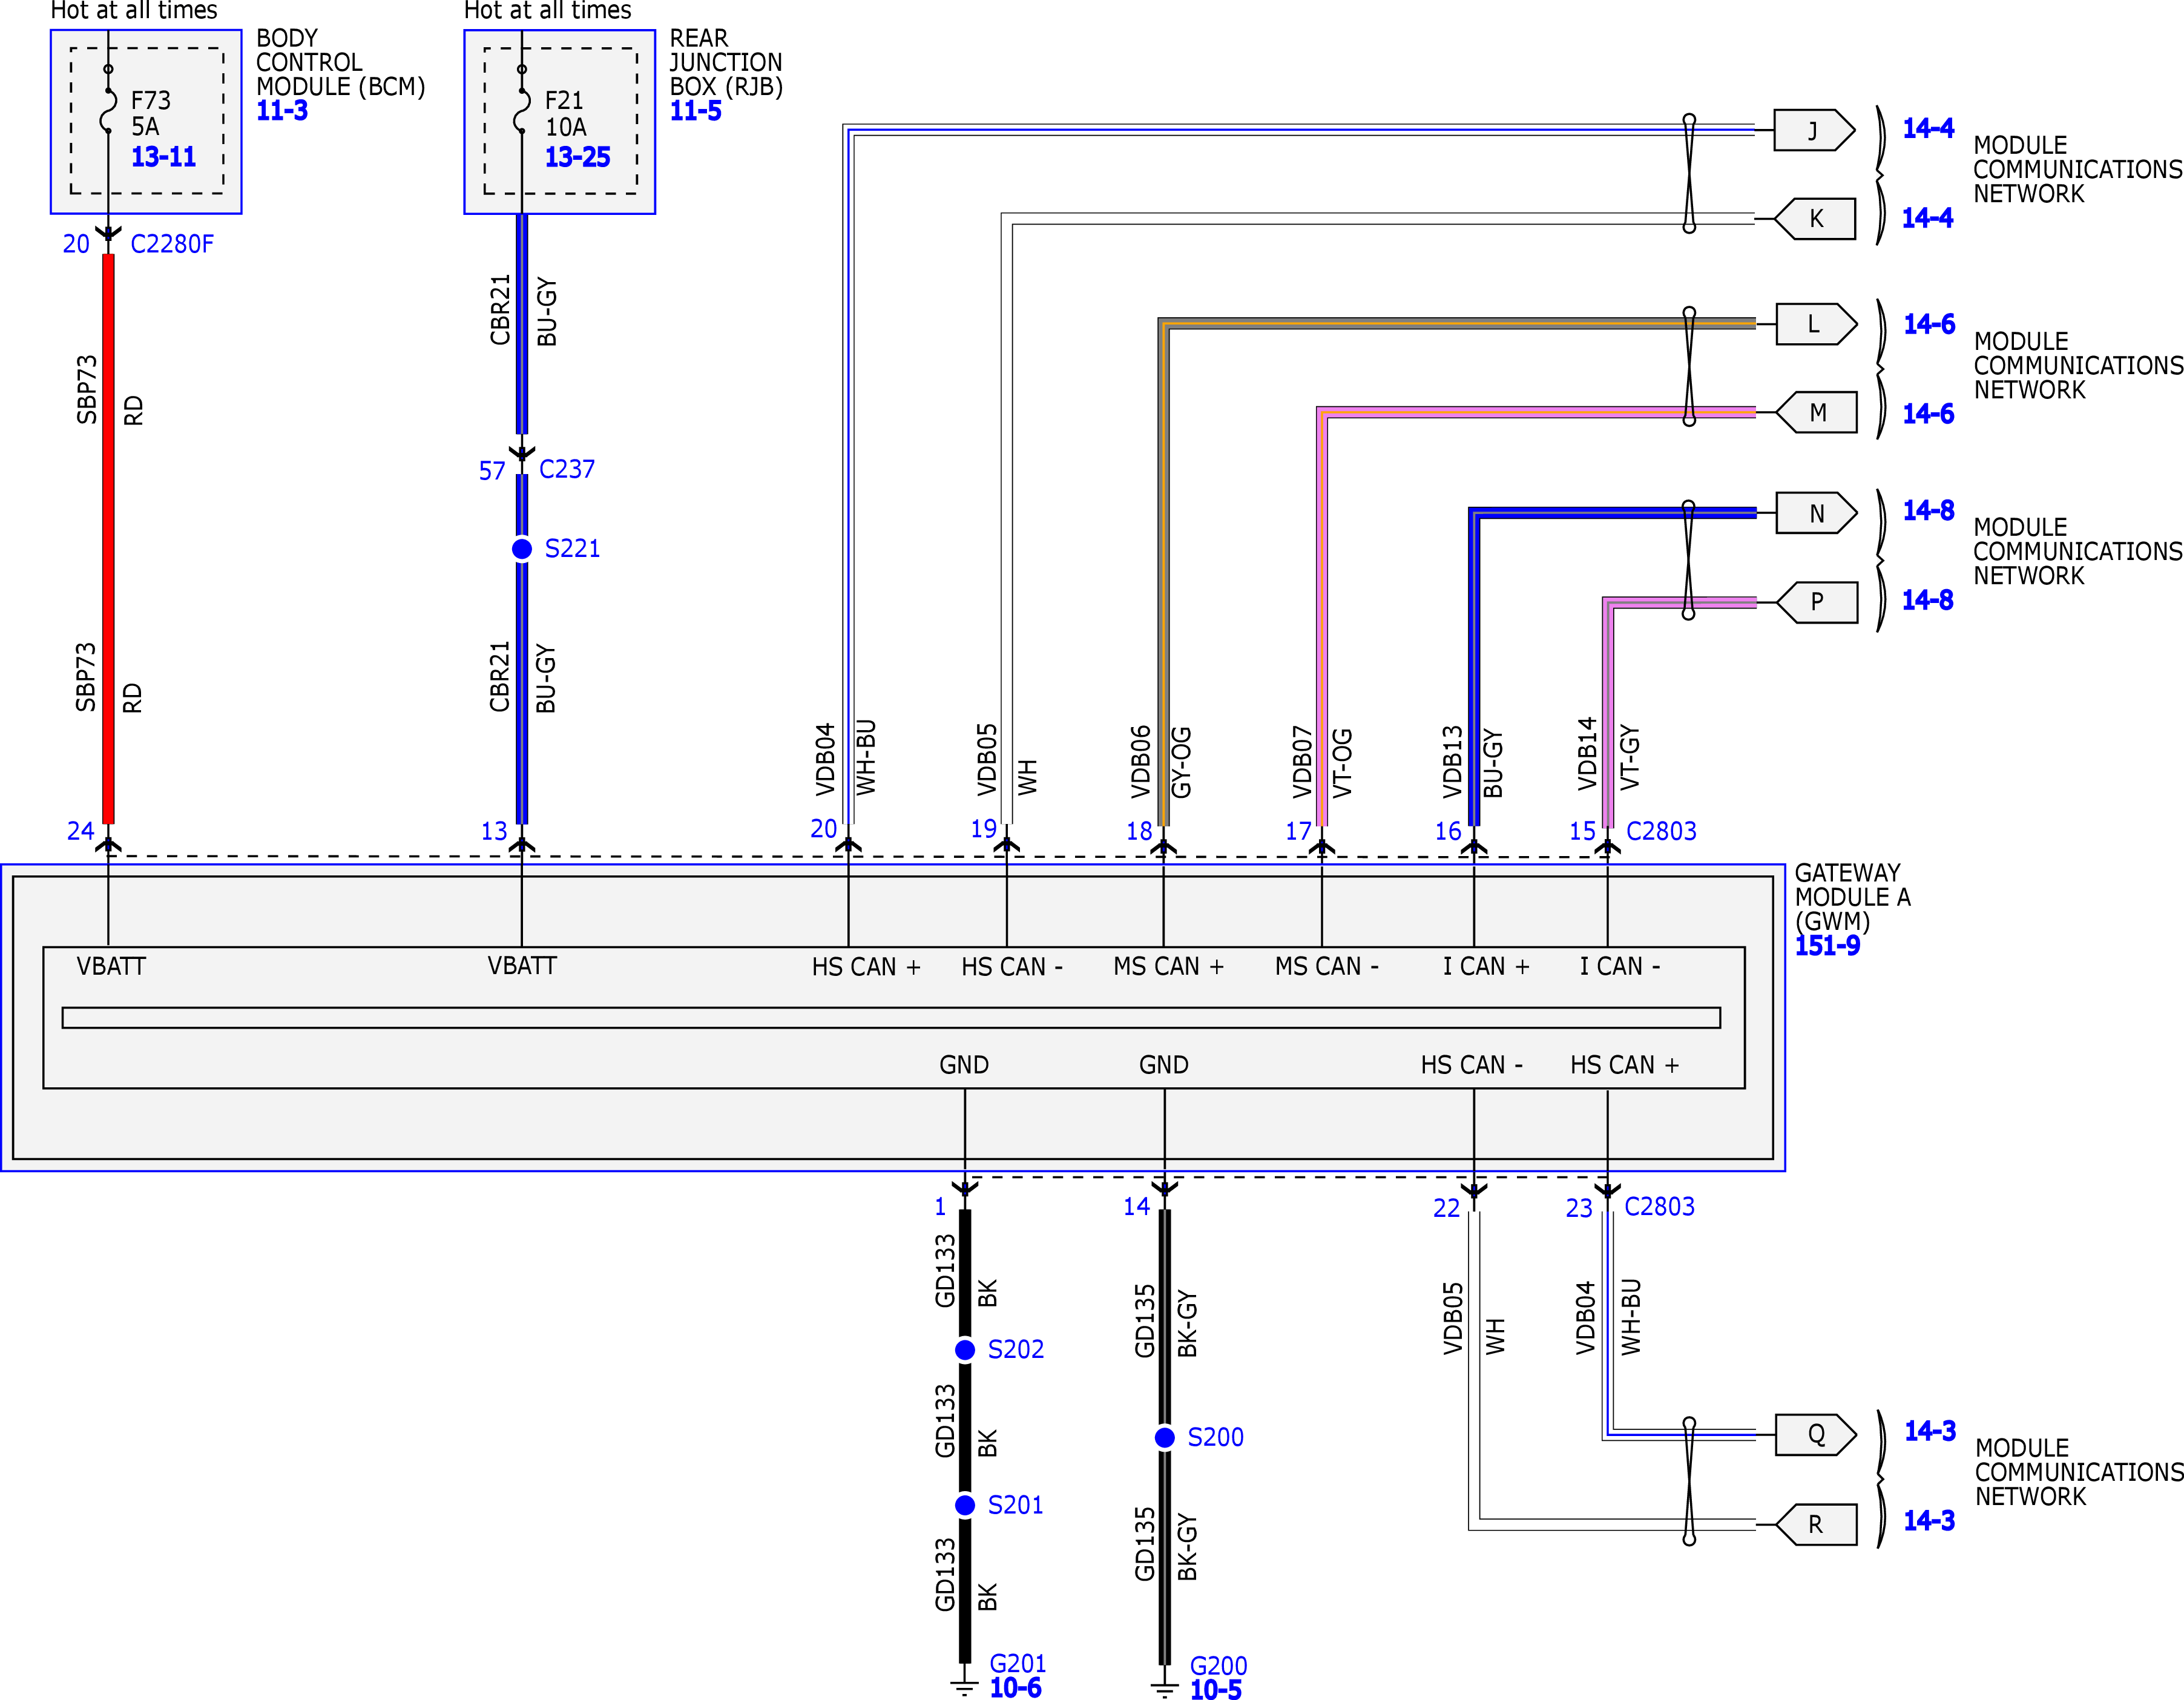Image resolution: width=2184 pixels, height=1700 pixels.
Task: Click pin number 14 on GD135 wire
Action: [x=1136, y=1207]
